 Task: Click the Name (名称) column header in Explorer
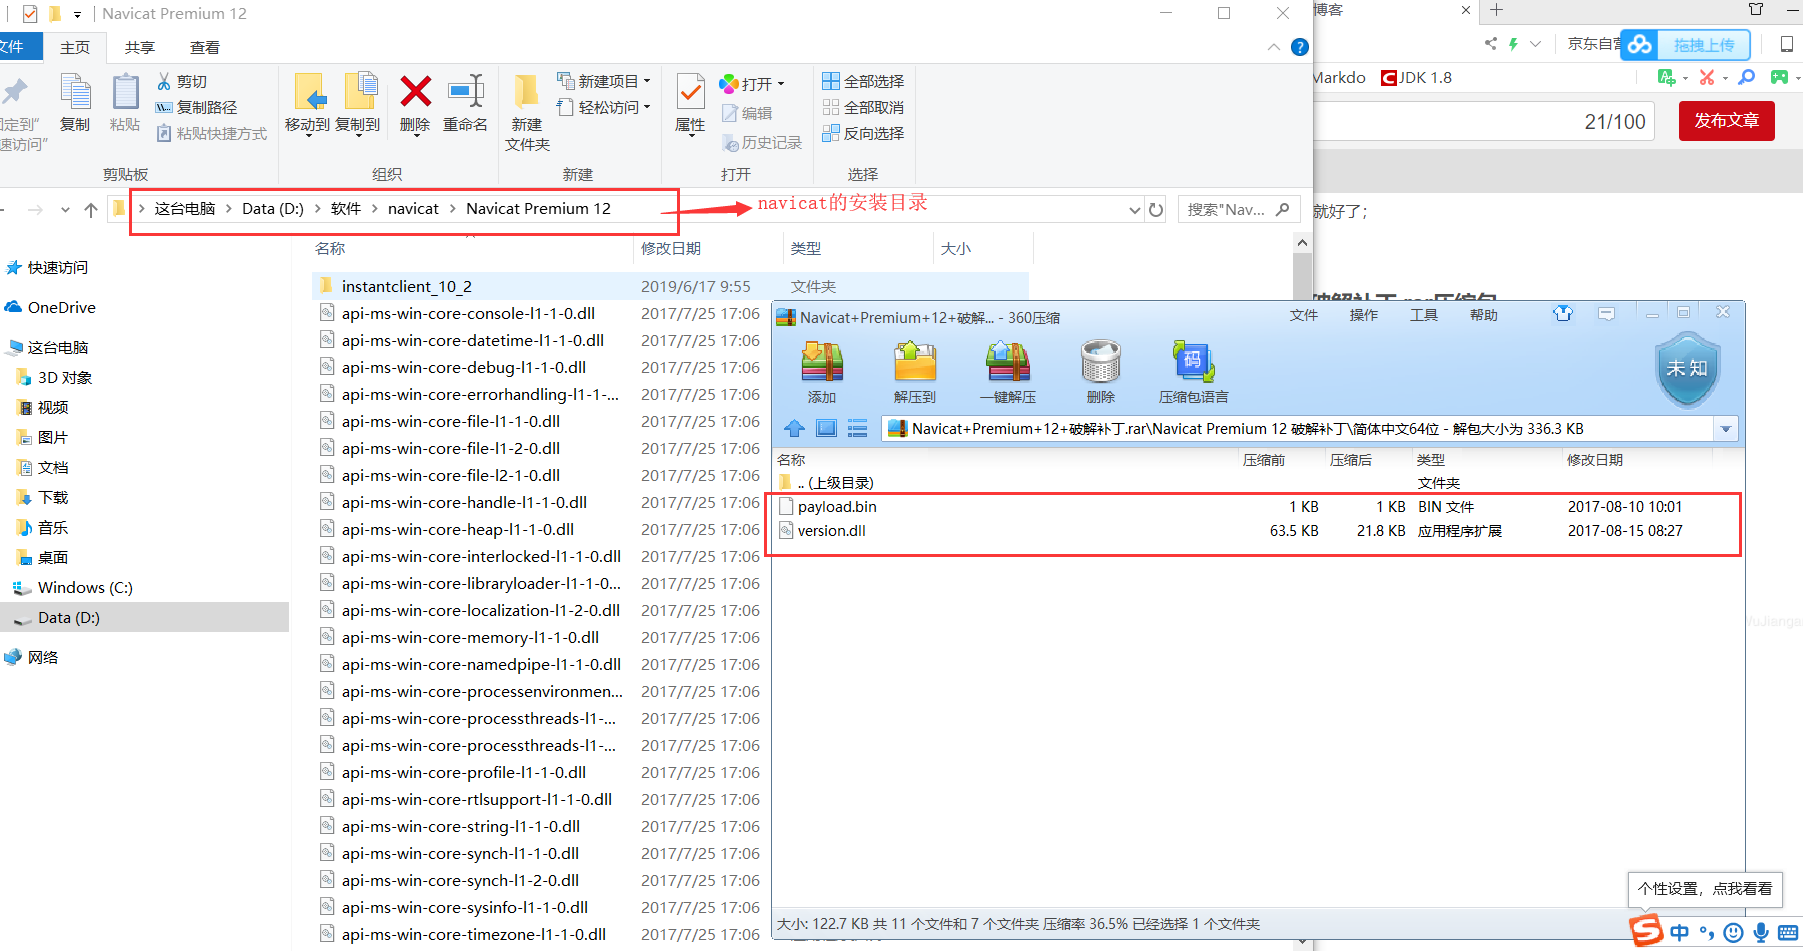click(x=330, y=248)
